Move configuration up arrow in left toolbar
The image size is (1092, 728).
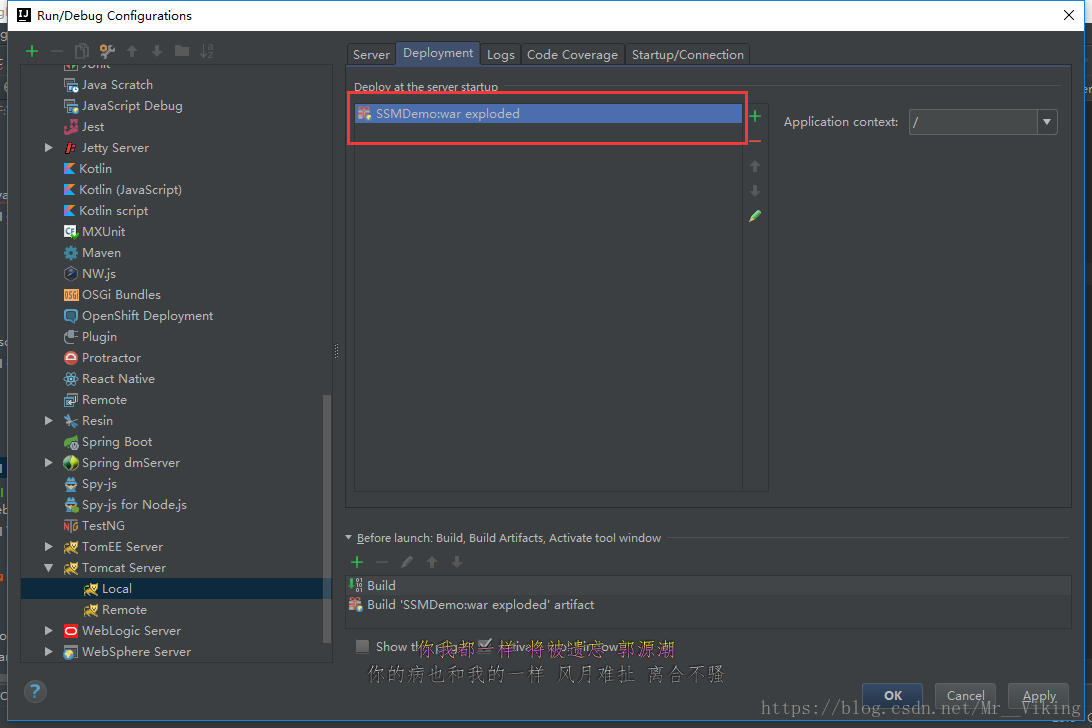click(132, 51)
